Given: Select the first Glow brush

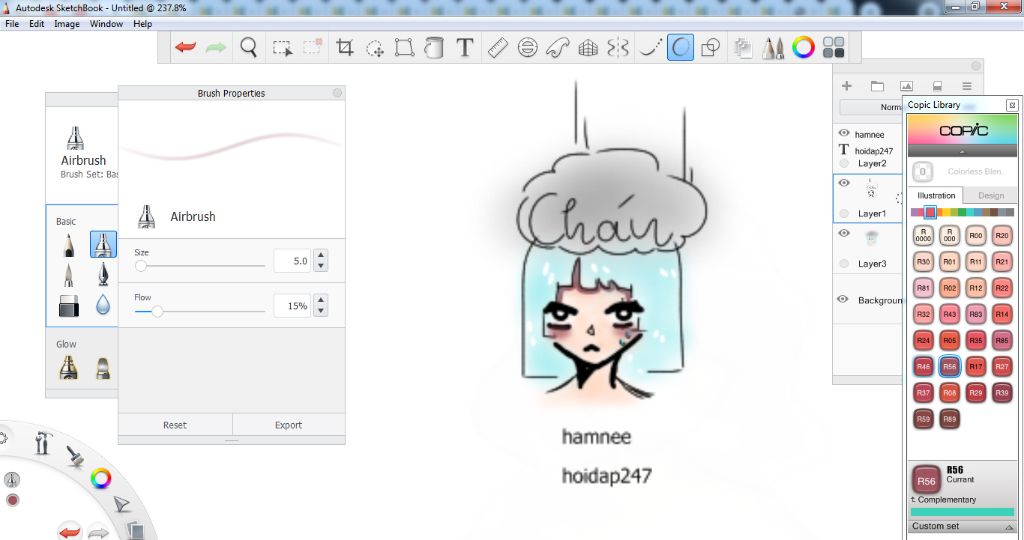Looking at the screenshot, I should click(x=69, y=368).
